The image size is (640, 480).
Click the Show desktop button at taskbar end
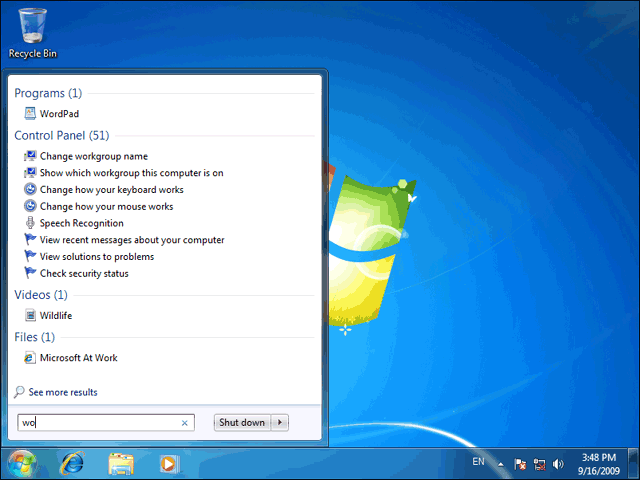(x=633, y=464)
